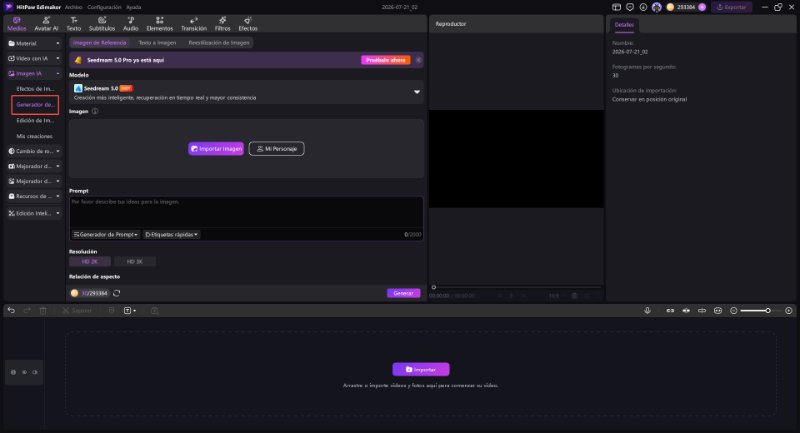Screen dimensions: 800x433
Task: Click the undo arrow in timeline toolbar
Action: point(11,310)
